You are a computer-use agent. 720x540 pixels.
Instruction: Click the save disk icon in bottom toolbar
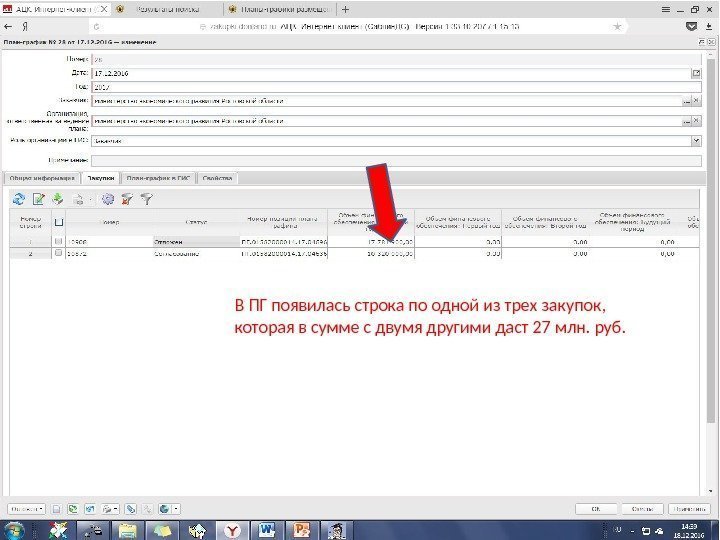56,509
